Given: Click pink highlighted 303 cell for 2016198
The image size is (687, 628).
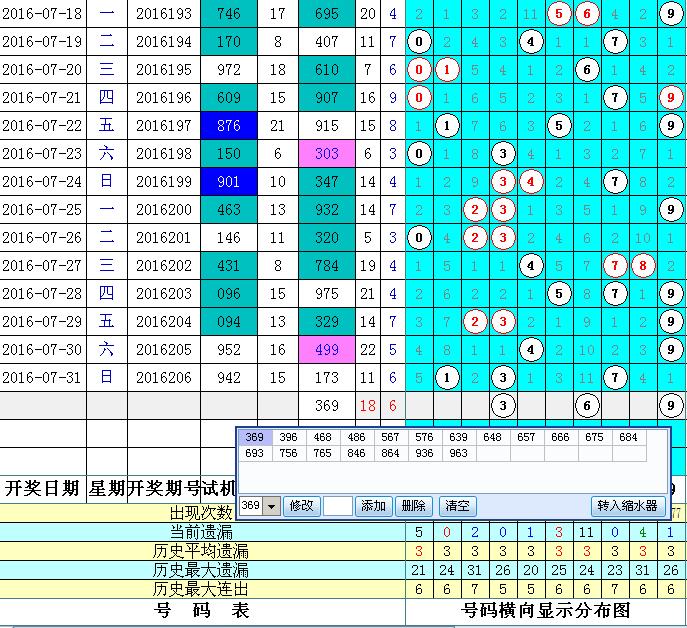Looking at the screenshot, I should [x=327, y=154].
